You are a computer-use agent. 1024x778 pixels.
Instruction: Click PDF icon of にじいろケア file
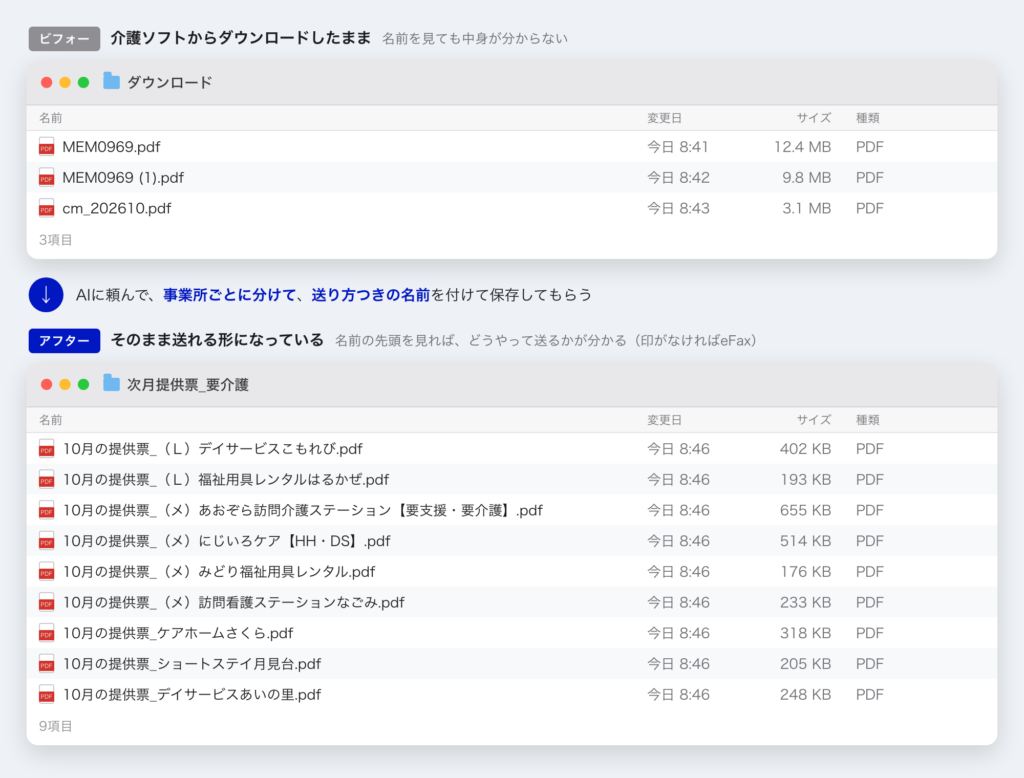[x=46, y=541]
